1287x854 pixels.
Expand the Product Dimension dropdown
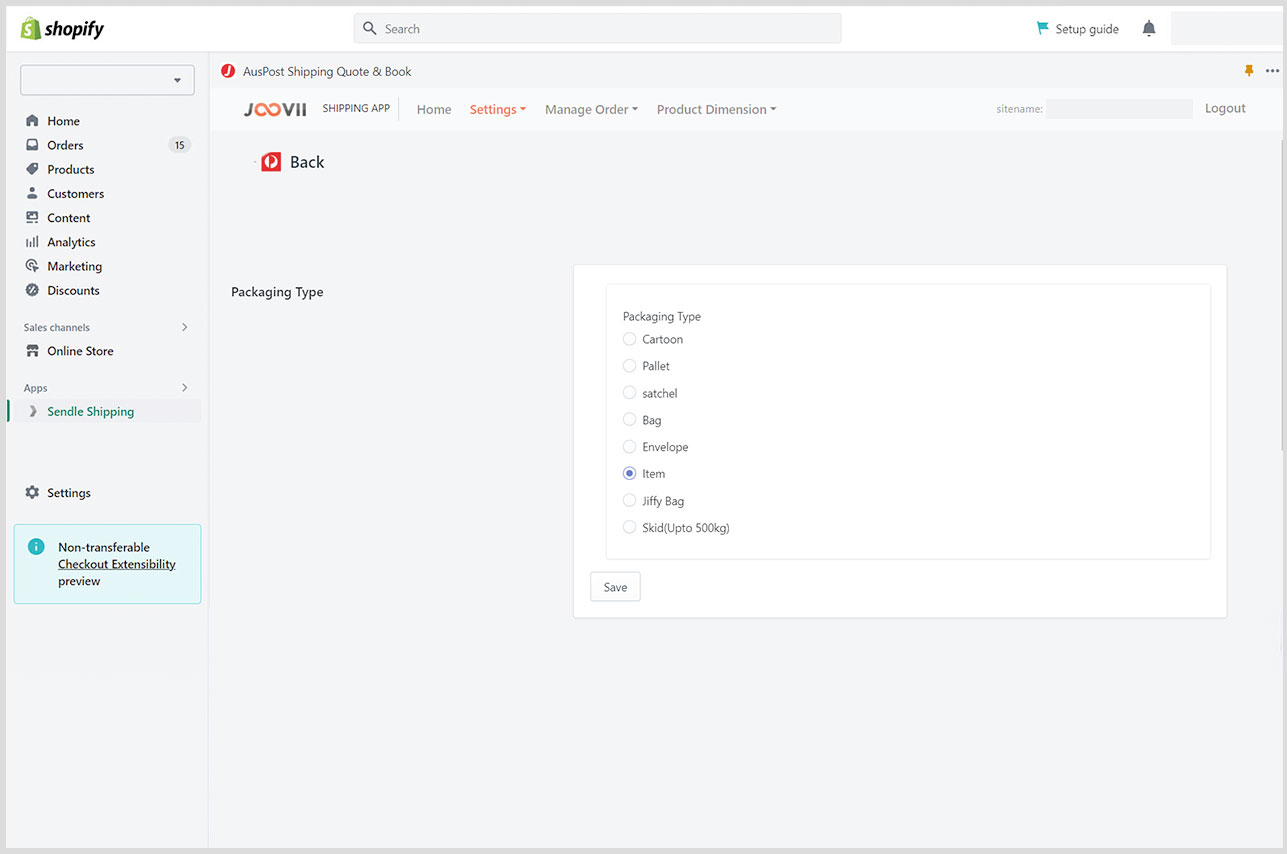click(x=716, y=110)
